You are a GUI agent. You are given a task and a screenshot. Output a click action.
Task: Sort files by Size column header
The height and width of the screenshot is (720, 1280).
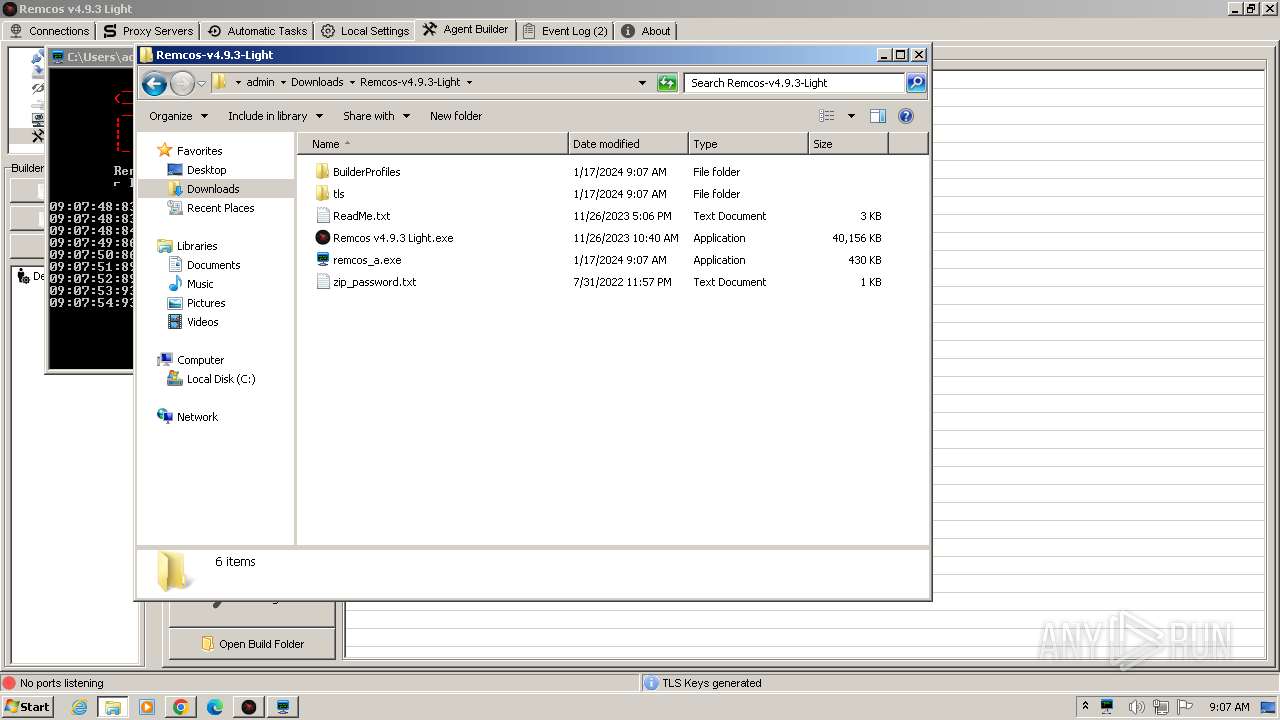(x=848, y=144)
